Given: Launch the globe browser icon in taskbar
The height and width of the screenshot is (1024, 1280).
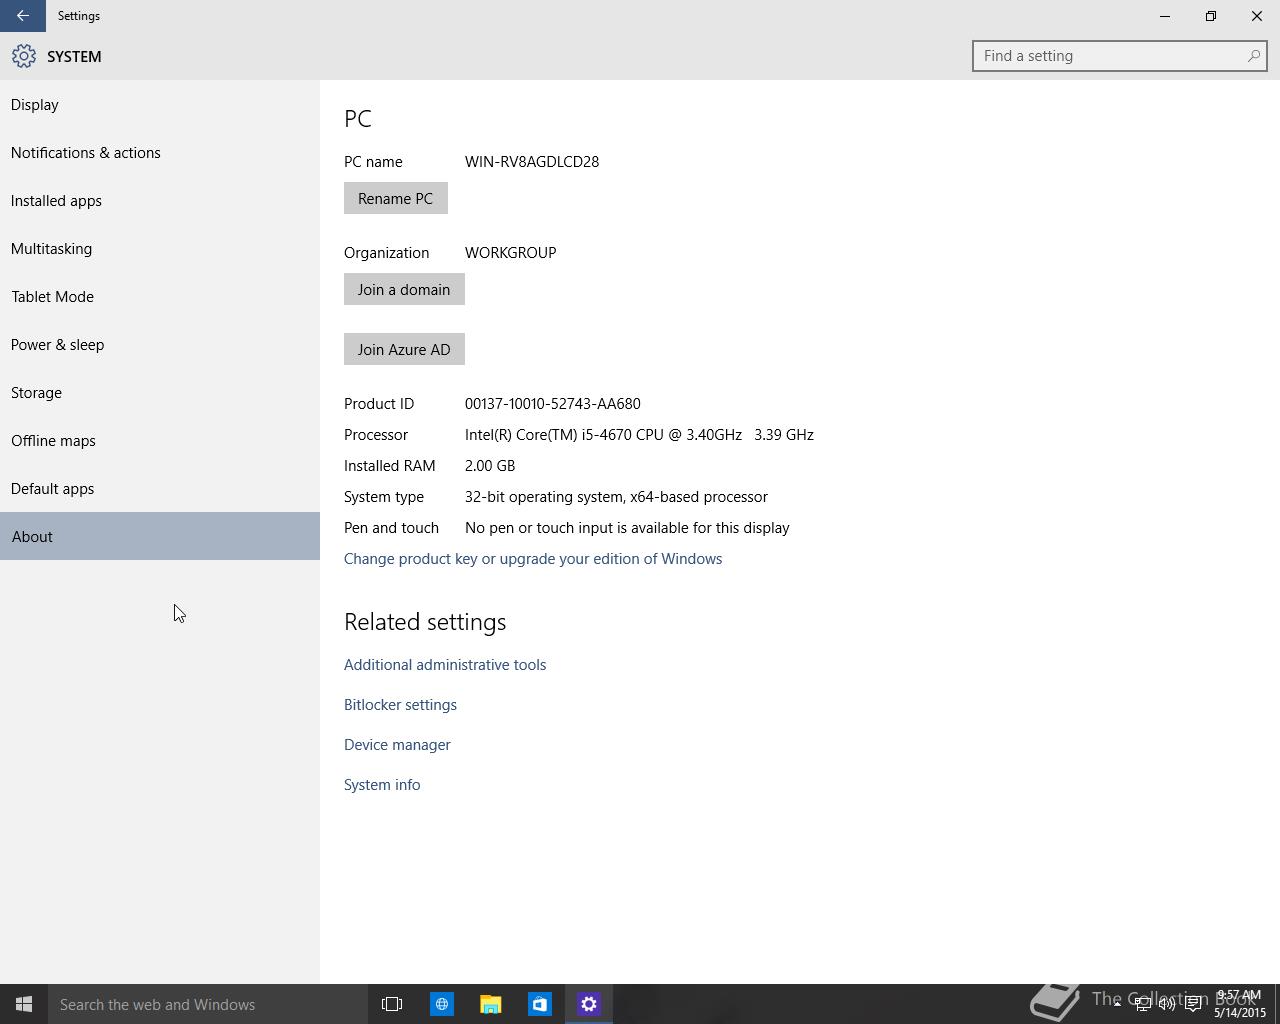Looking at the screenshot, I should pos(441,1004).
